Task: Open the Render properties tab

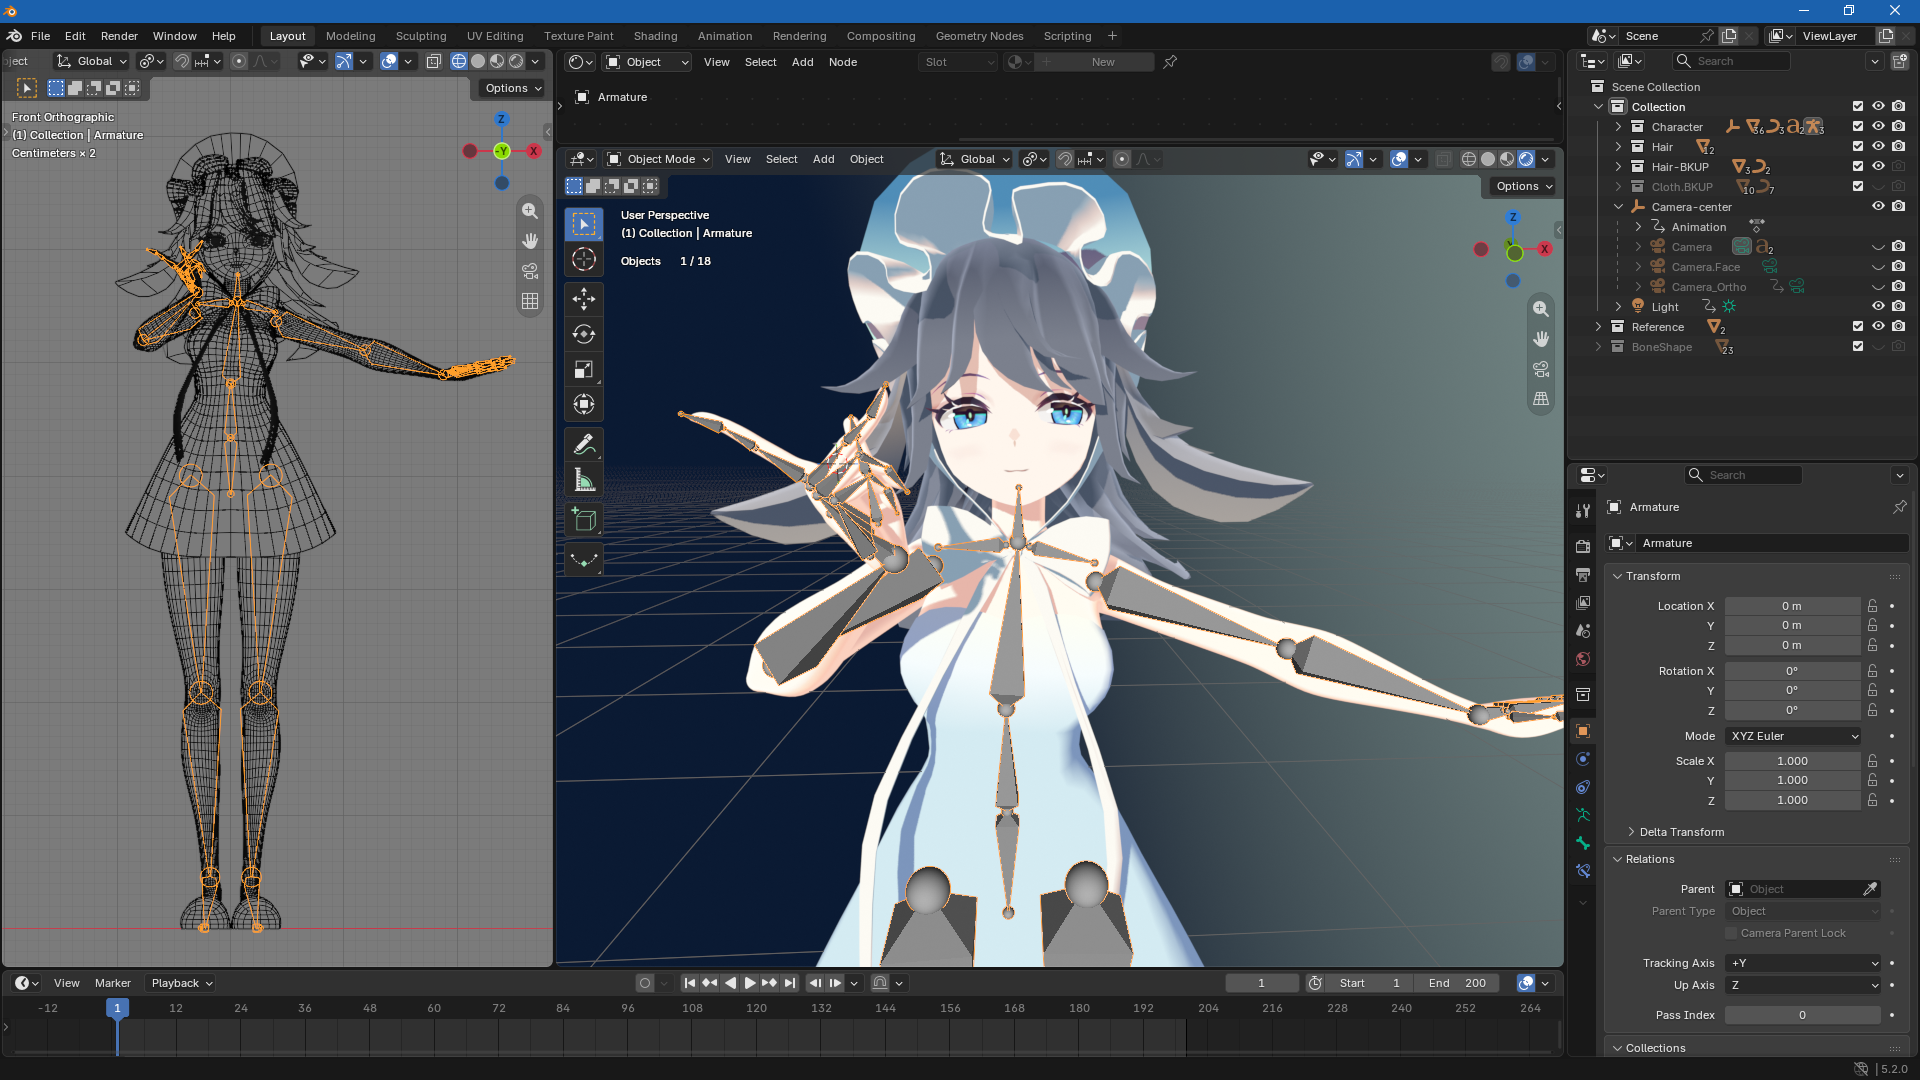Action: tap(1583, 547)
